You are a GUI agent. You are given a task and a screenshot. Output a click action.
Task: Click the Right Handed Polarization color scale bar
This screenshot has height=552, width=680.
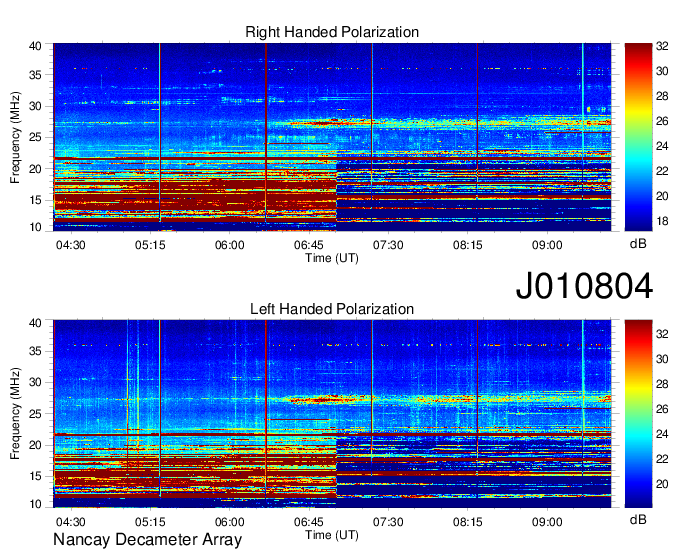[x=638, y=137]
